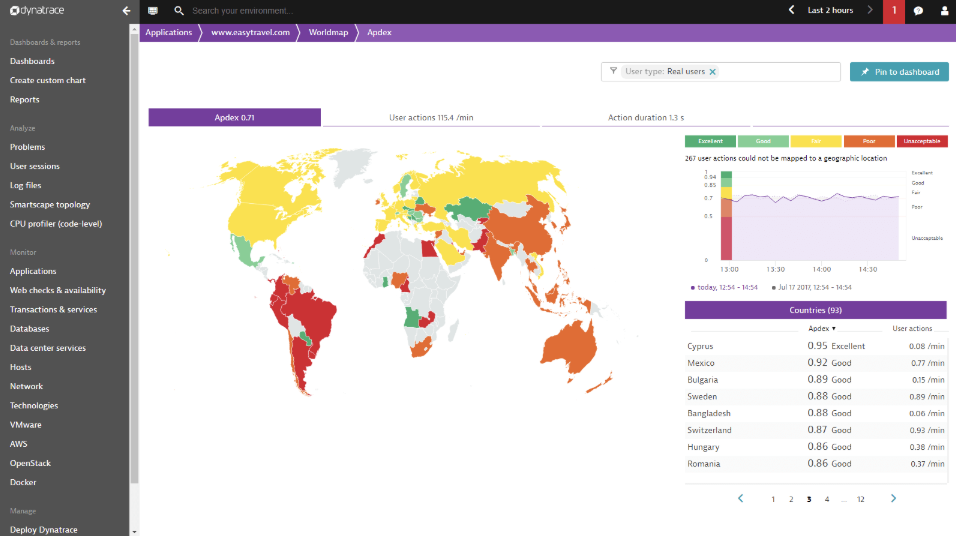956x536 pixels.
Task: Open the chat speech bubble icon
Action: (918, 11)
